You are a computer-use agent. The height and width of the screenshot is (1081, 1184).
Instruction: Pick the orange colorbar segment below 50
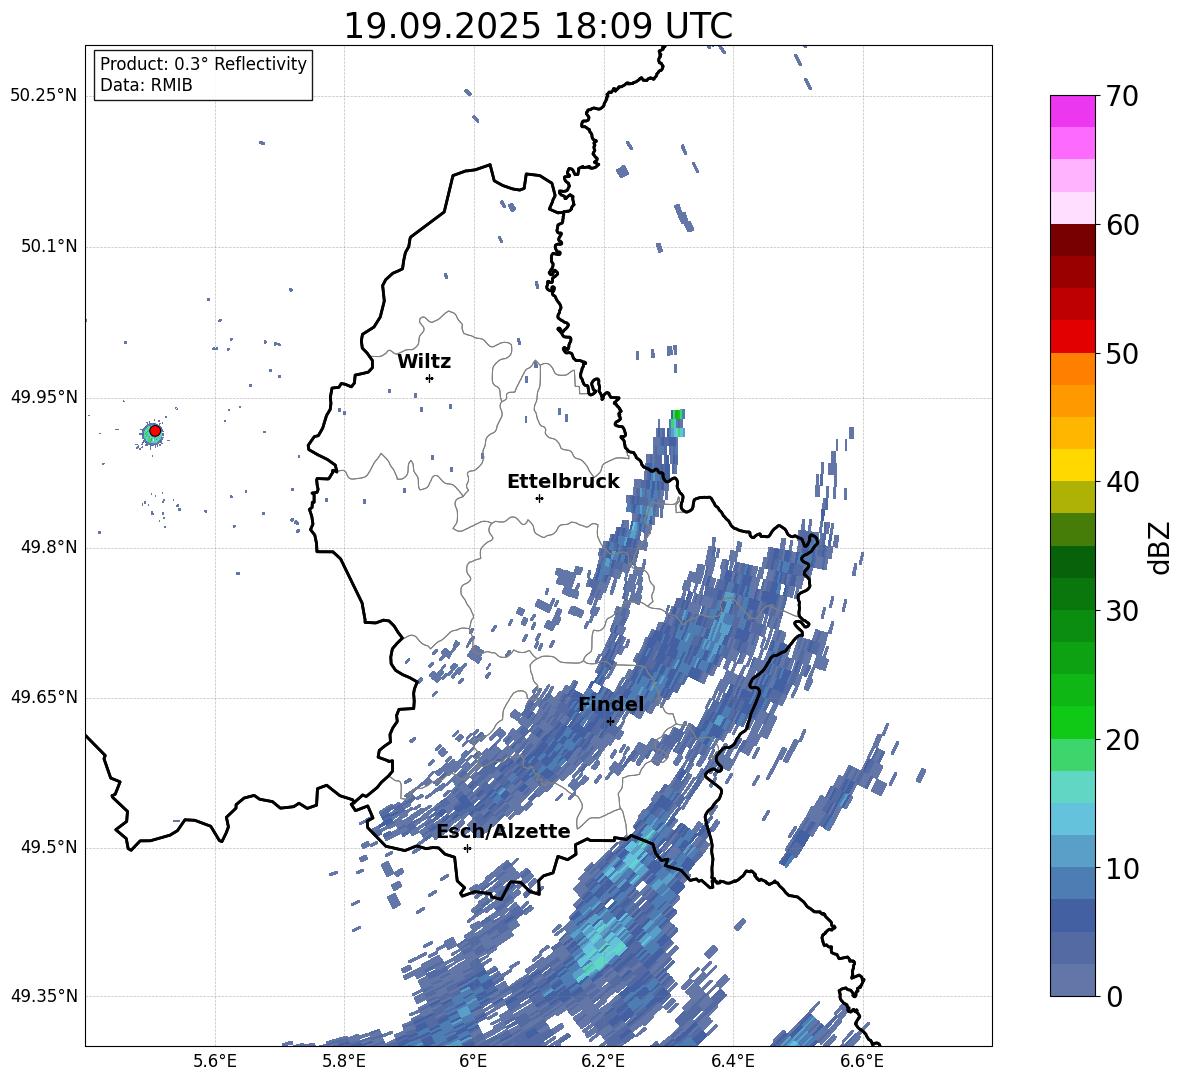tap(1072, 369)
